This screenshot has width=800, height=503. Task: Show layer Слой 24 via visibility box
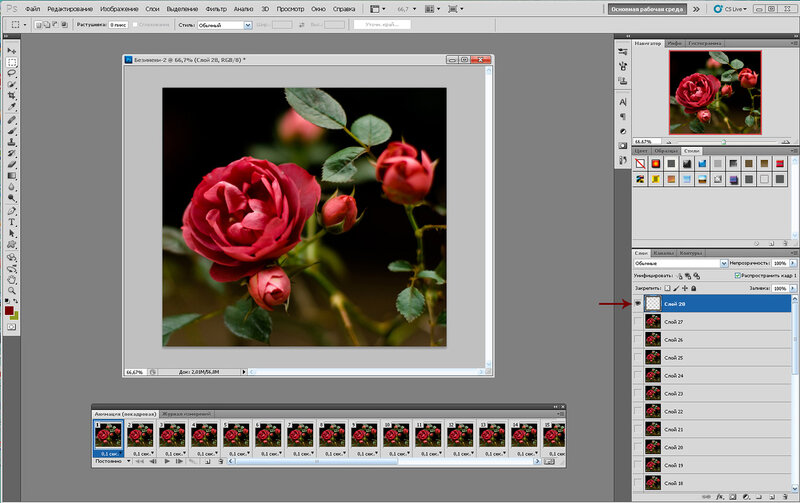(x=638, y=375)
